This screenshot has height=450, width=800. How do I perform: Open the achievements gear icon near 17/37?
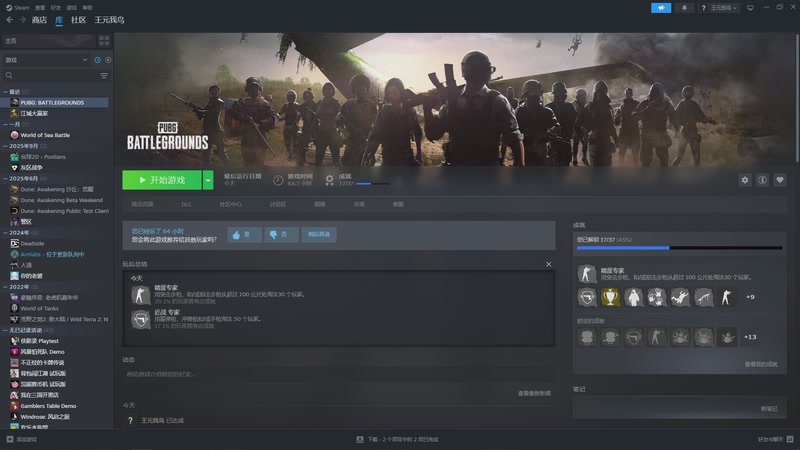(x=330, y=180)
